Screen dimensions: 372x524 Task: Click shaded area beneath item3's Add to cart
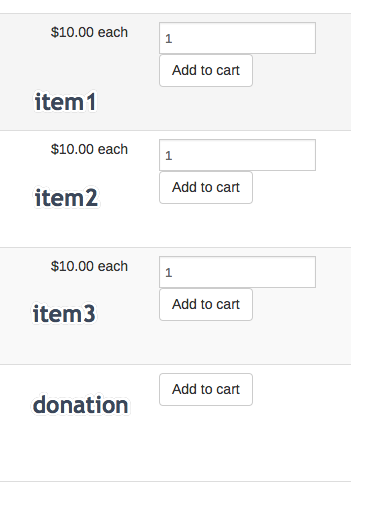(x=206, y=343)
